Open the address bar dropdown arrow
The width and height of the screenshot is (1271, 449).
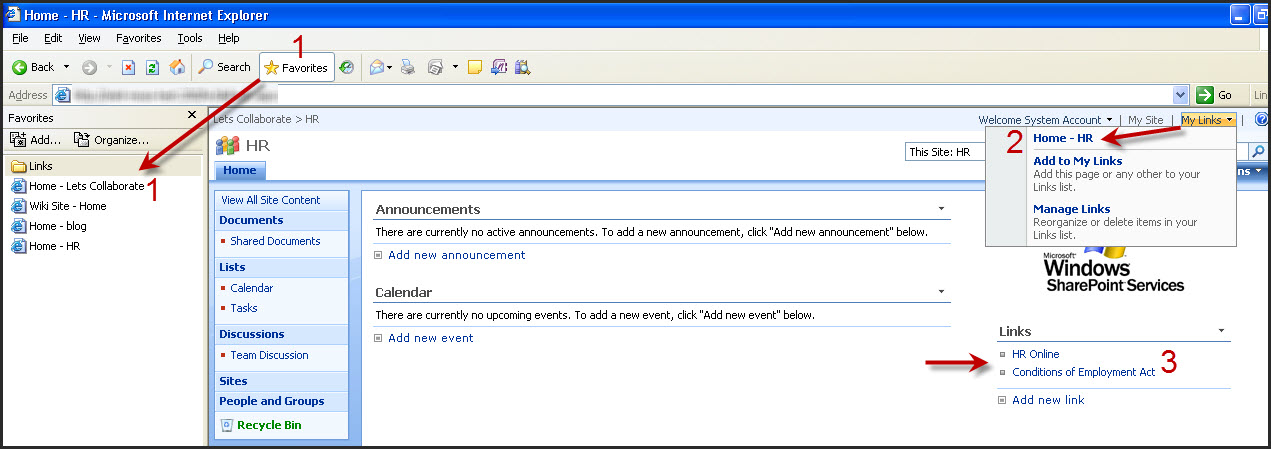pos(1181,95)
